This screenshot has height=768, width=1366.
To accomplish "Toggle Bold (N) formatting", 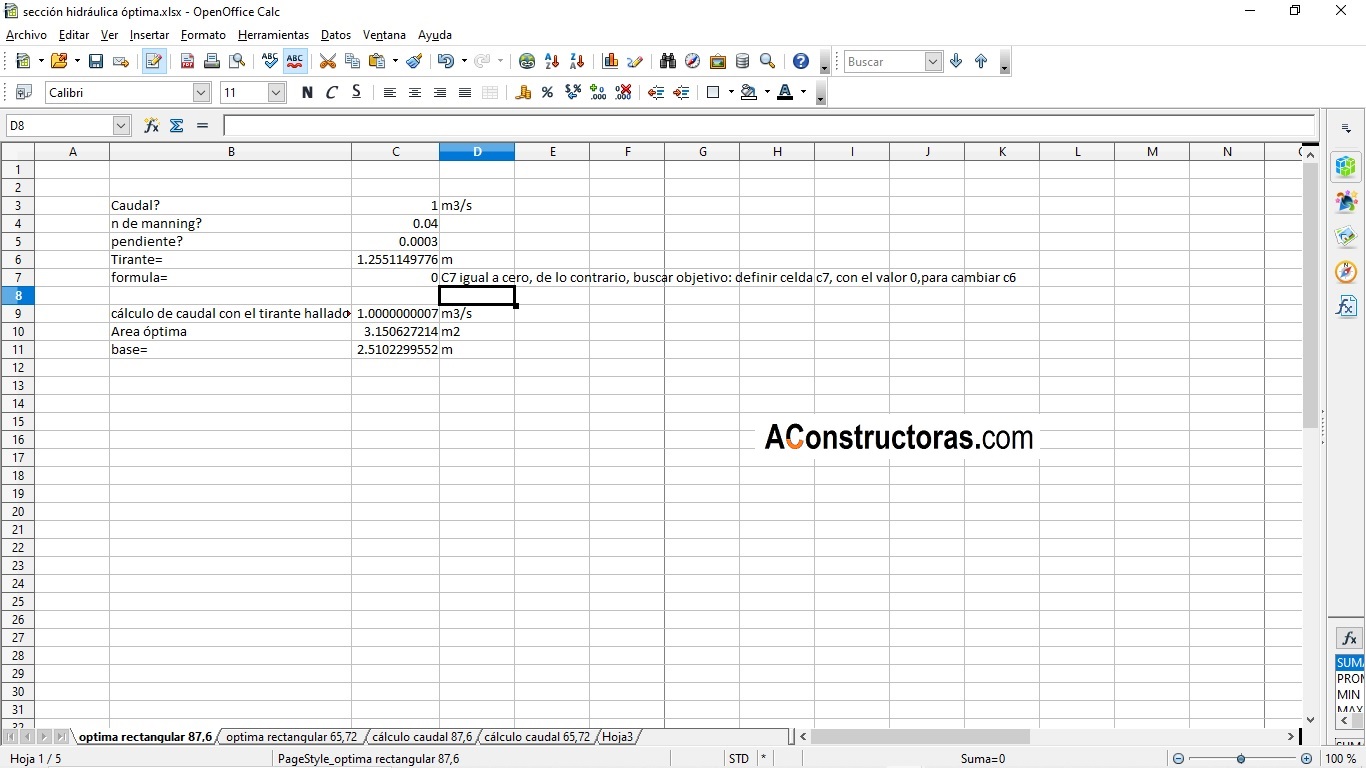I will [x=307, y=93].
